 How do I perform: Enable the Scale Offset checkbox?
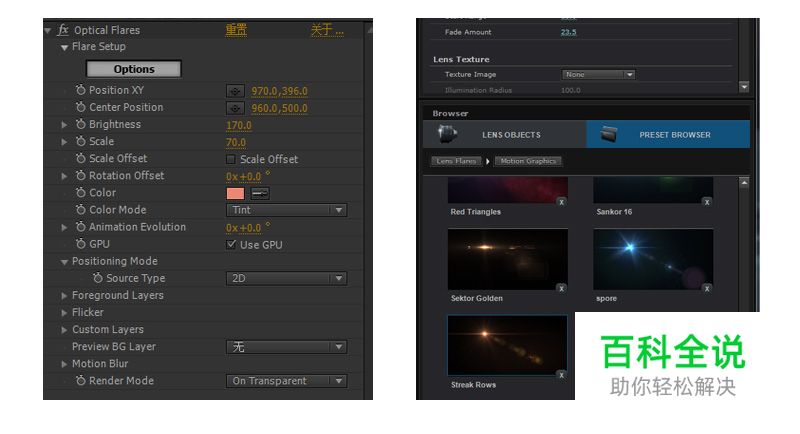click(231, 159)
